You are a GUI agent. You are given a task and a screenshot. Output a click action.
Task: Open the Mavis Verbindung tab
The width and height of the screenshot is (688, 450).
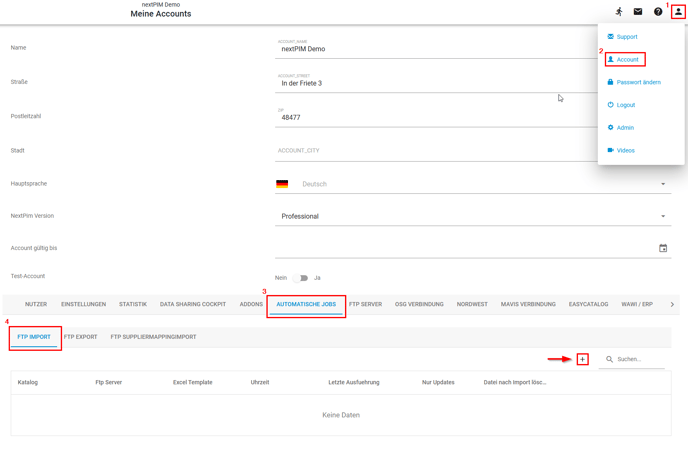coord(528,304)
